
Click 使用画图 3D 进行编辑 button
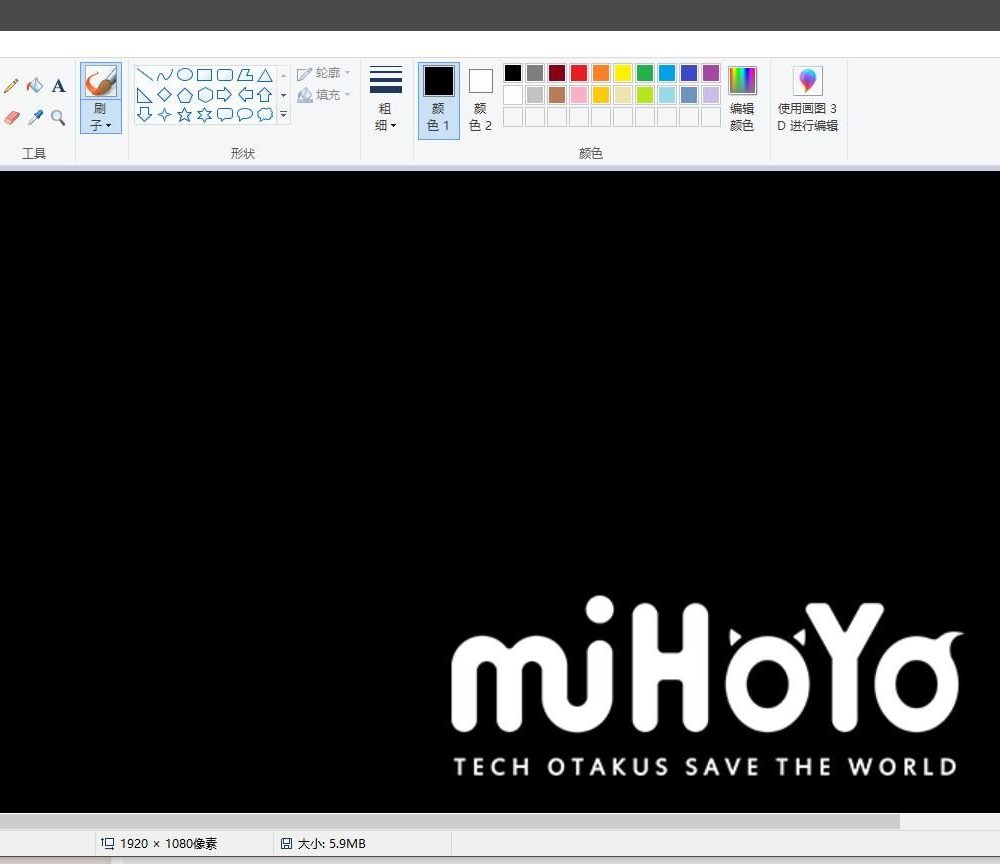808,100
